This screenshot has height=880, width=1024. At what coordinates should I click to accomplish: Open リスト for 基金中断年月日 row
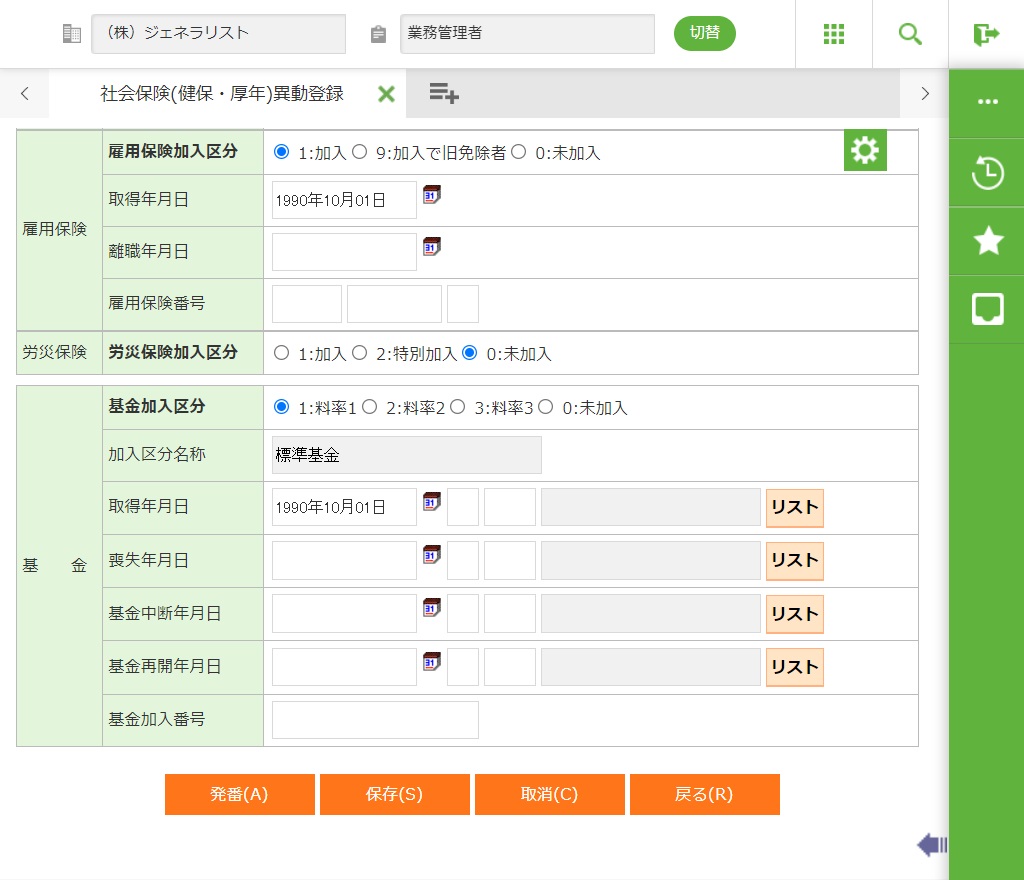[795, 614]
